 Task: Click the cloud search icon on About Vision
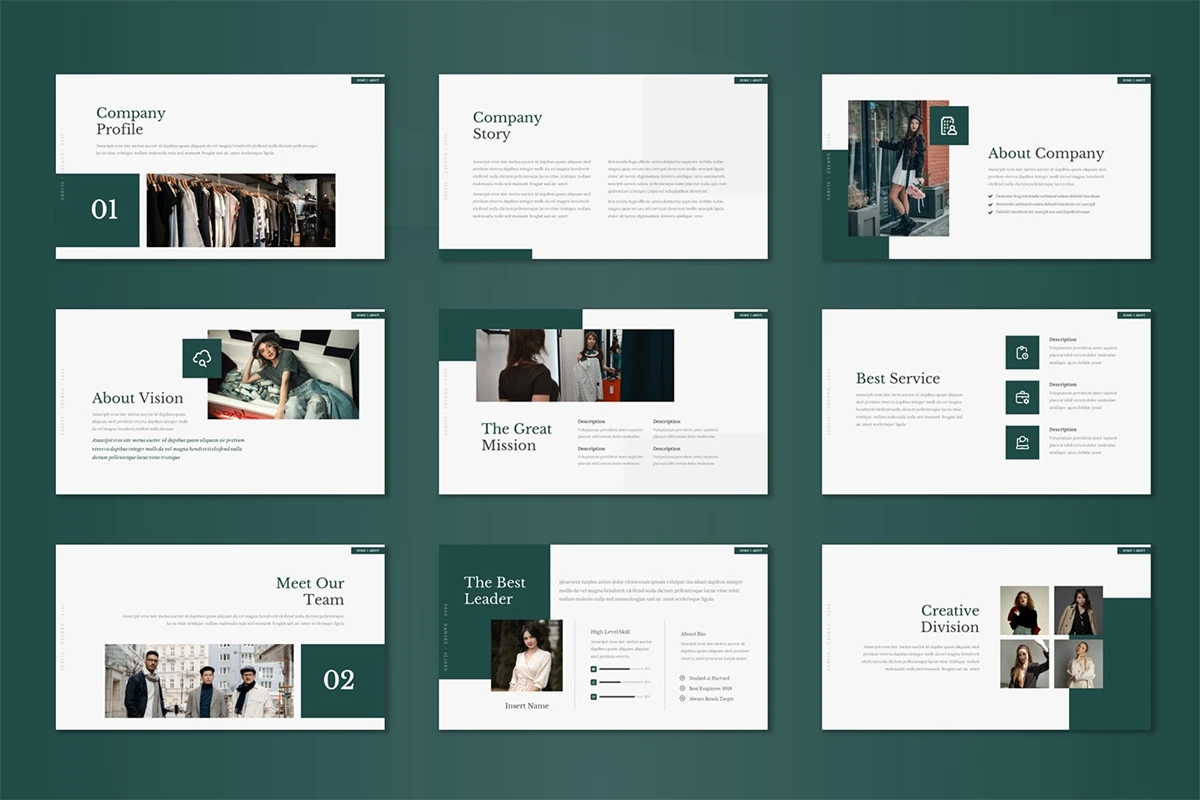tap(202, 358)
